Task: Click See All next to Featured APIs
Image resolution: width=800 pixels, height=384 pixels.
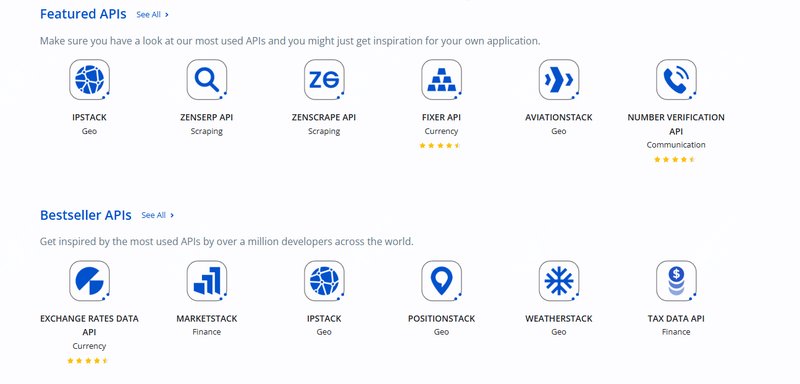Action: [x=152, y=15]
